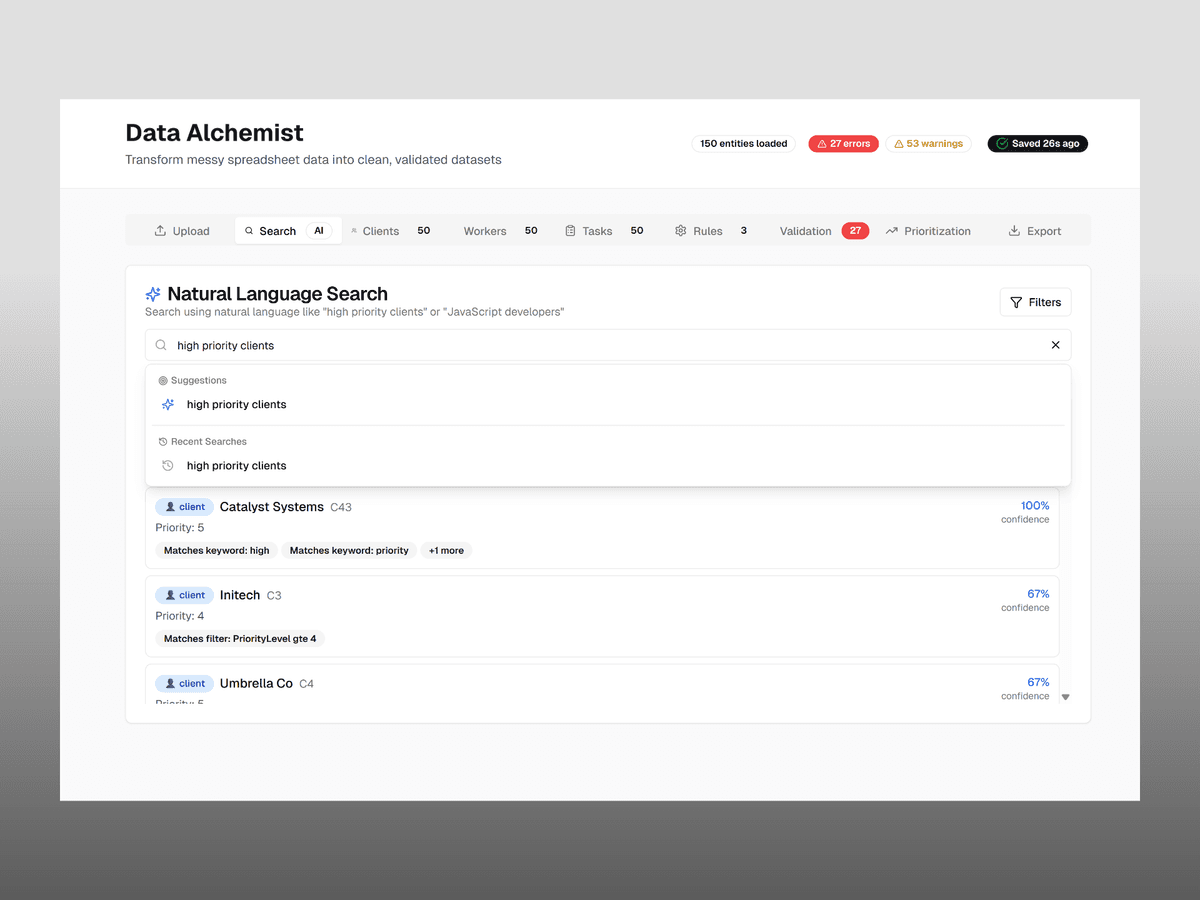The height and width of the screenshot is (900, 1200).
Task: Click the 'Matches keyword: high' chip
Action: point(217,551)
